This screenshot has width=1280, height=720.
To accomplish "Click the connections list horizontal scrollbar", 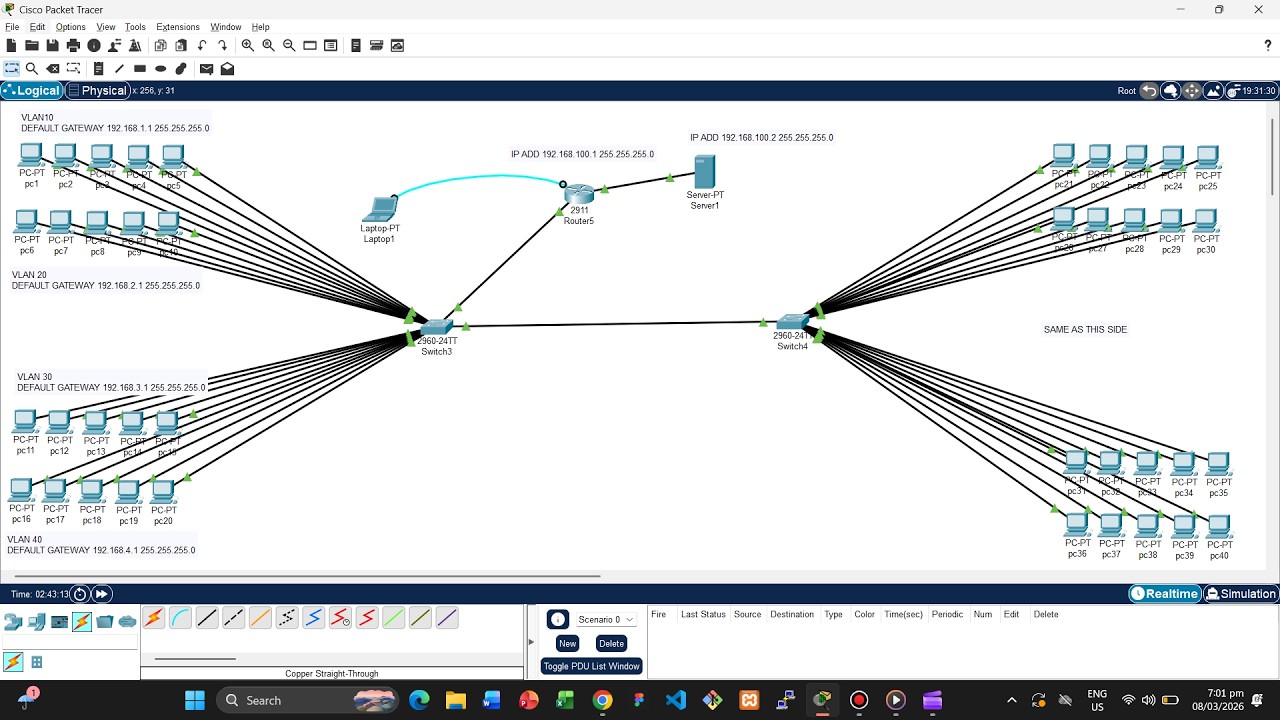I will pos(195,659).
